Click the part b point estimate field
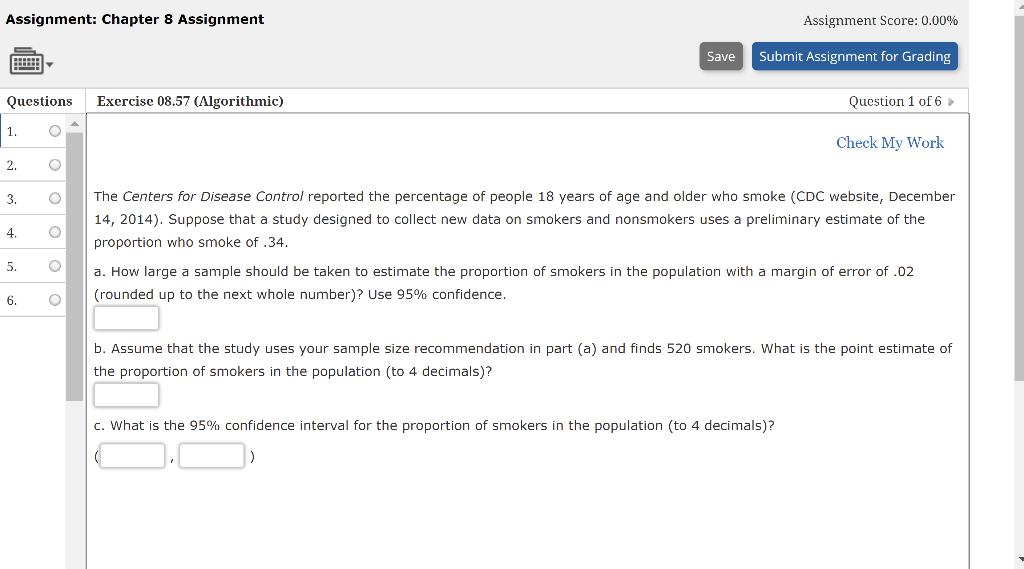 point(126,395)
